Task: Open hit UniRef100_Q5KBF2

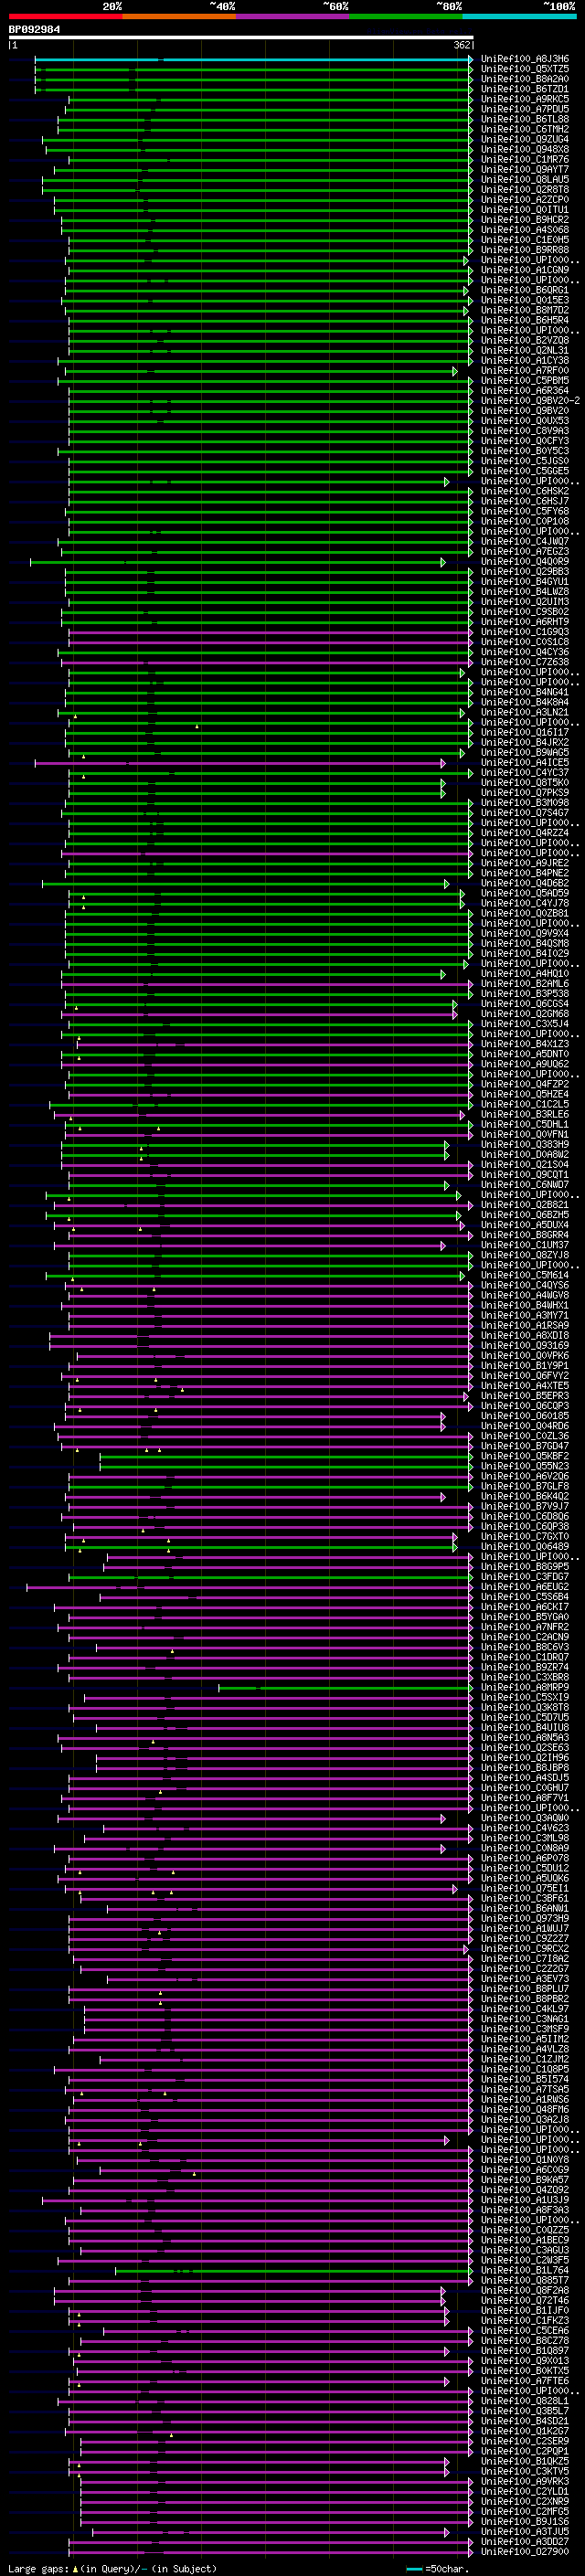Action: click(x=525, y=1456)
